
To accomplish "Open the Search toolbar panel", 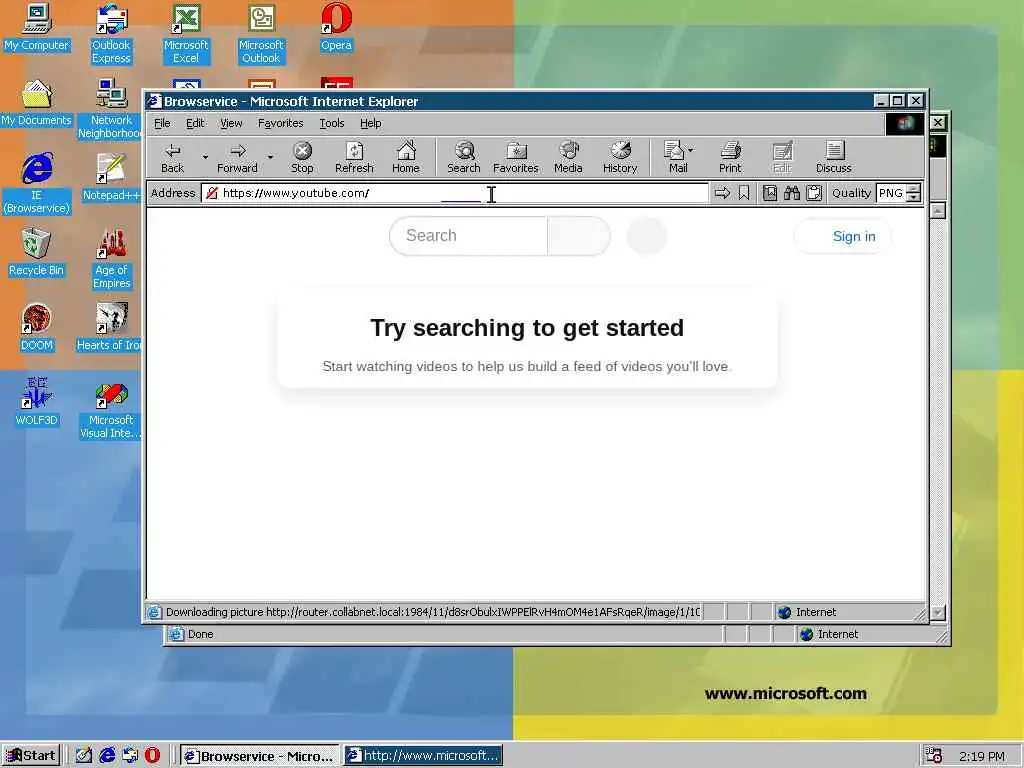I will click(x=464, y=158).
